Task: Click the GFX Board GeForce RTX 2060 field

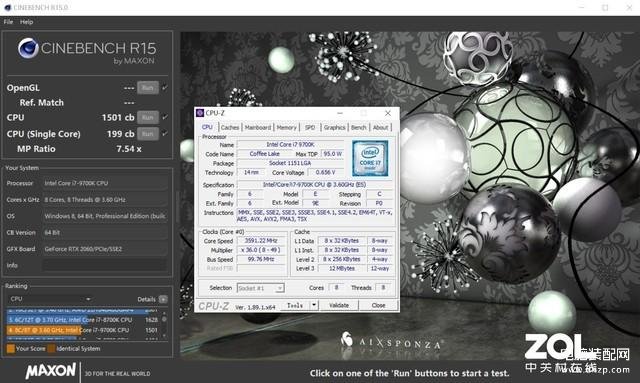Action: 105,249
